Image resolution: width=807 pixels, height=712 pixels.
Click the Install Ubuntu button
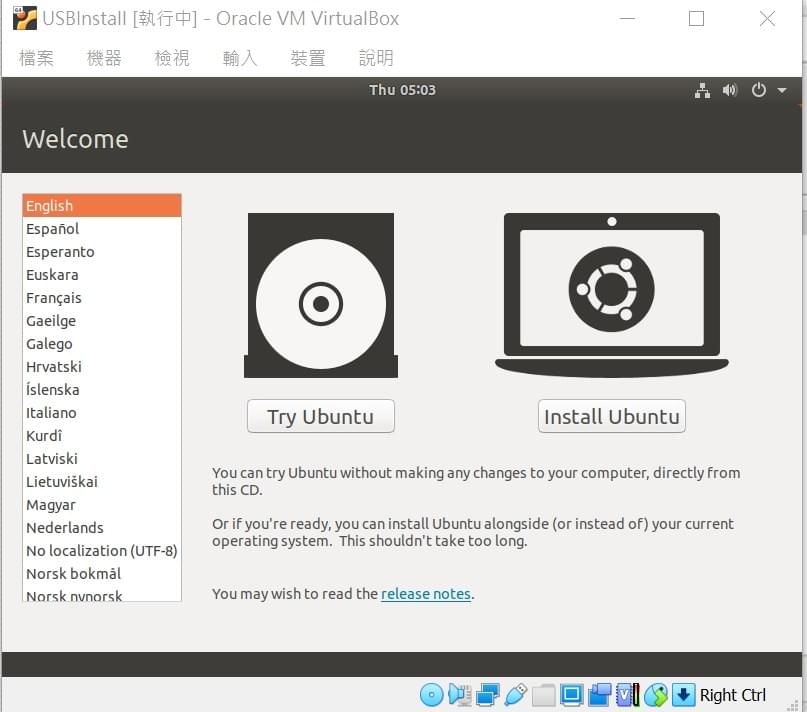(x=611, y=416)
